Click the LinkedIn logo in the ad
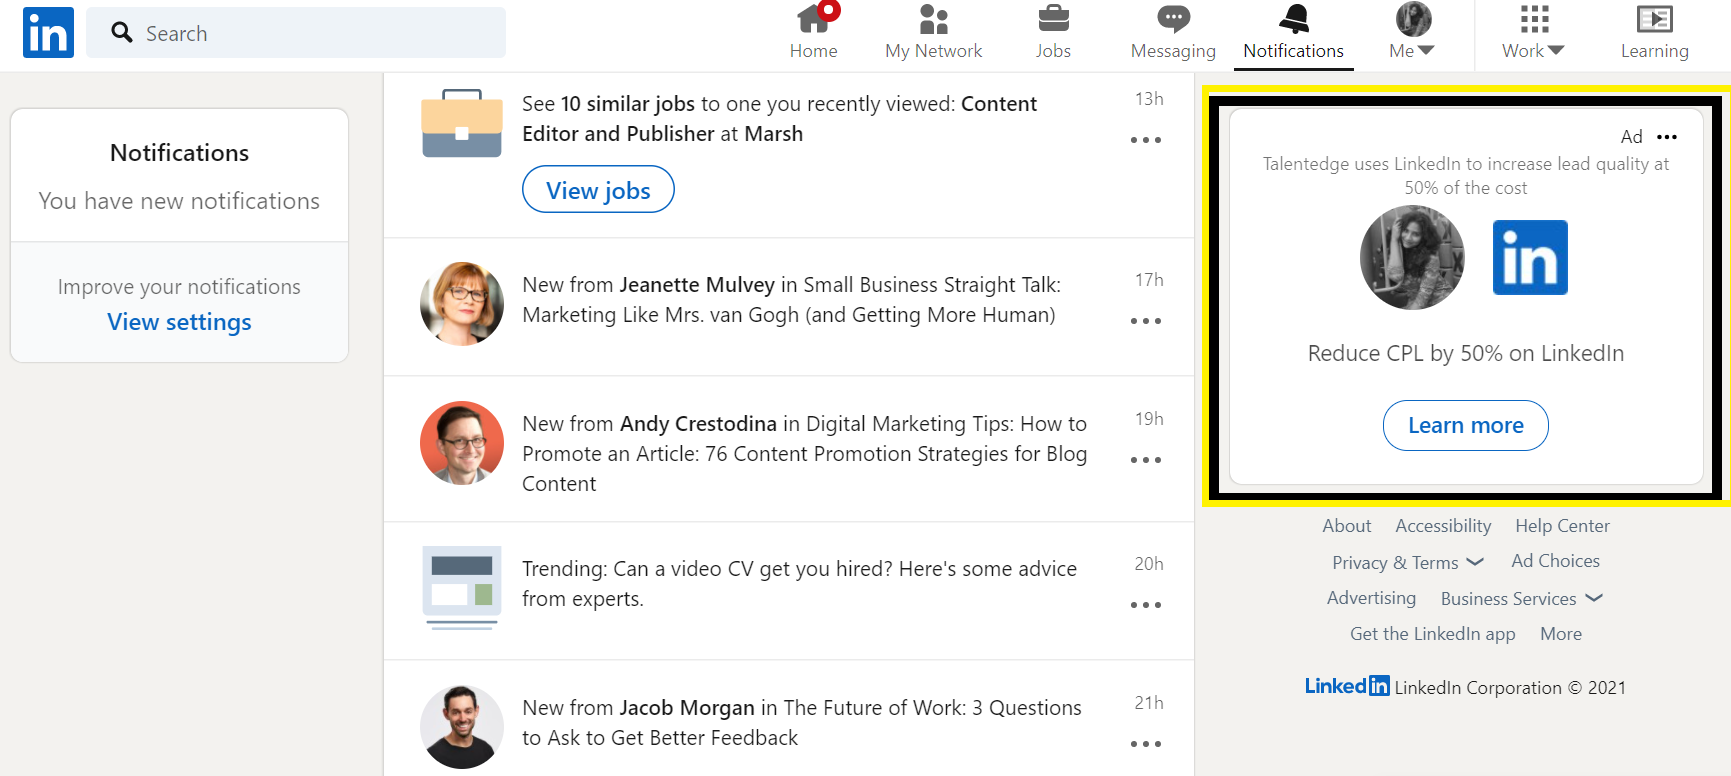This screenshot has height=776, width=1731. (x=1530, y=258)
